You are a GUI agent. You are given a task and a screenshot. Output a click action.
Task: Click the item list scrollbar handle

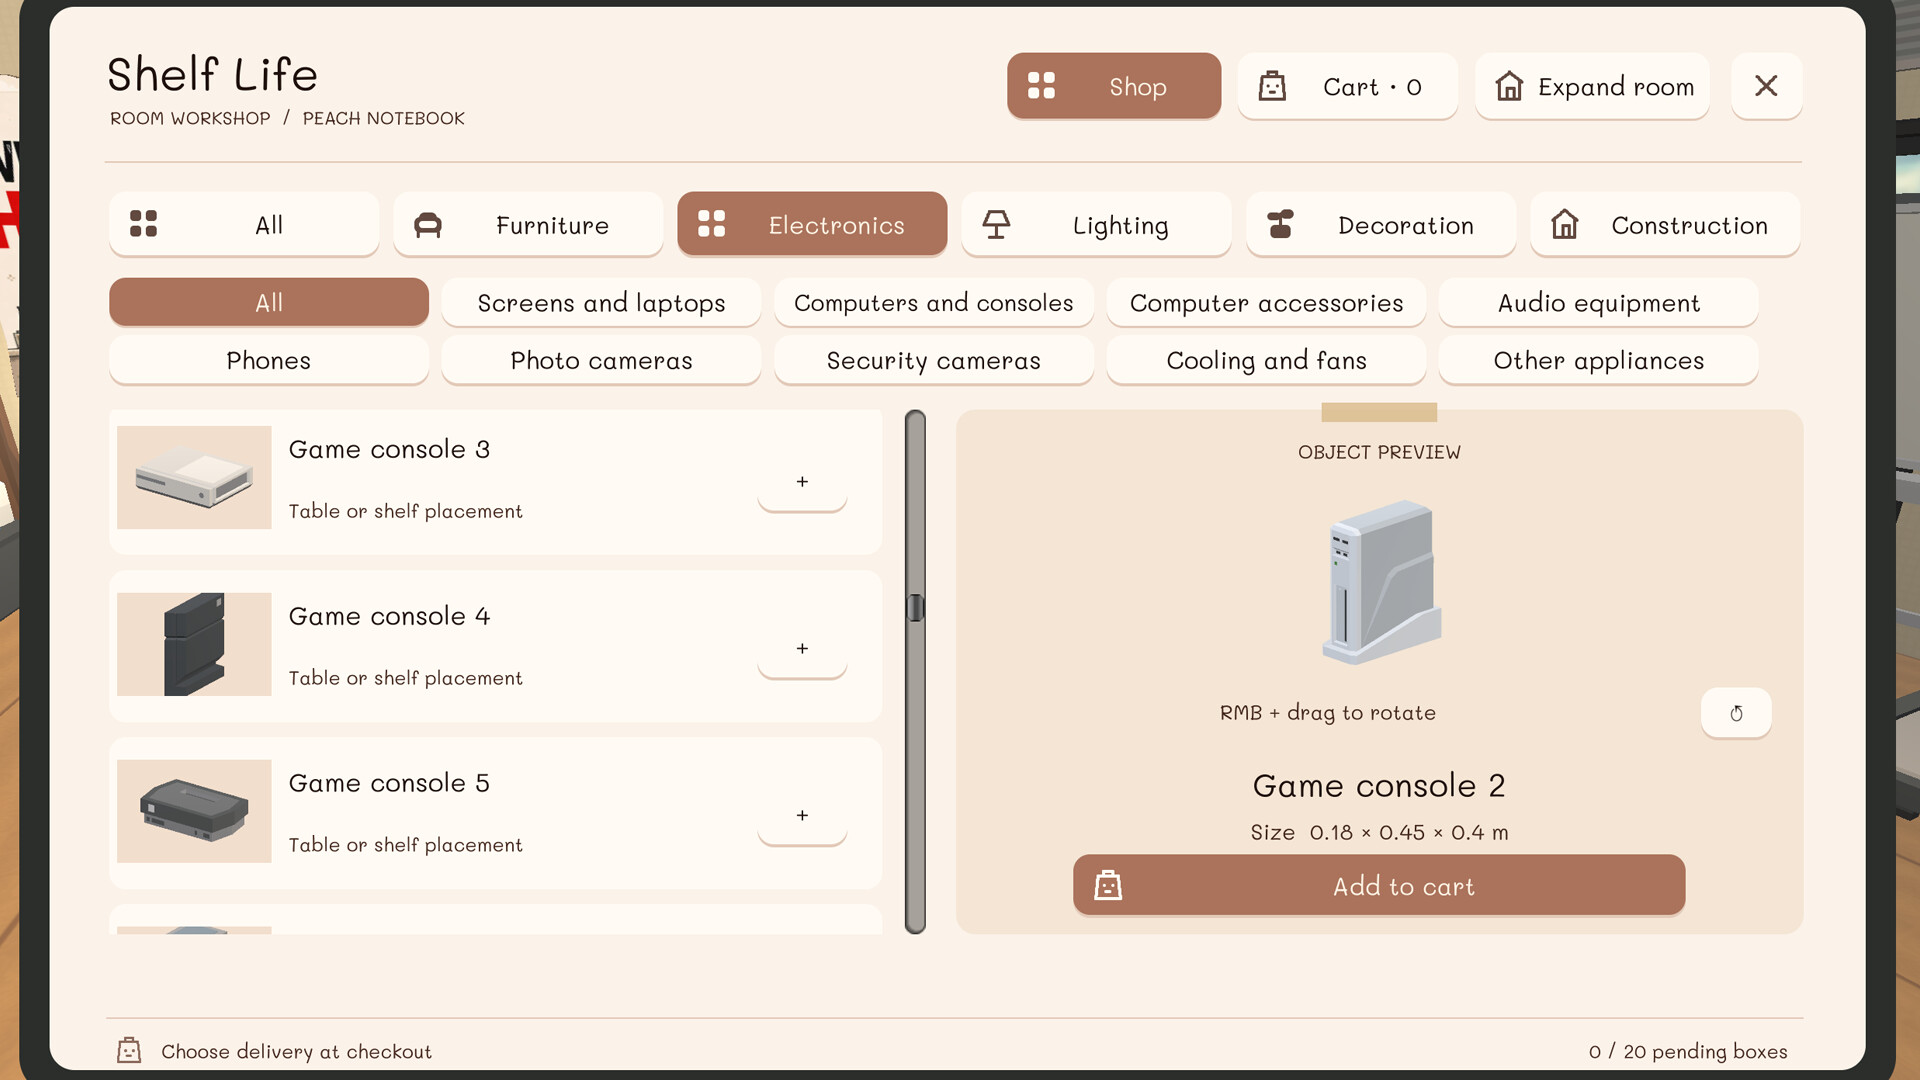tap(915, 608)
